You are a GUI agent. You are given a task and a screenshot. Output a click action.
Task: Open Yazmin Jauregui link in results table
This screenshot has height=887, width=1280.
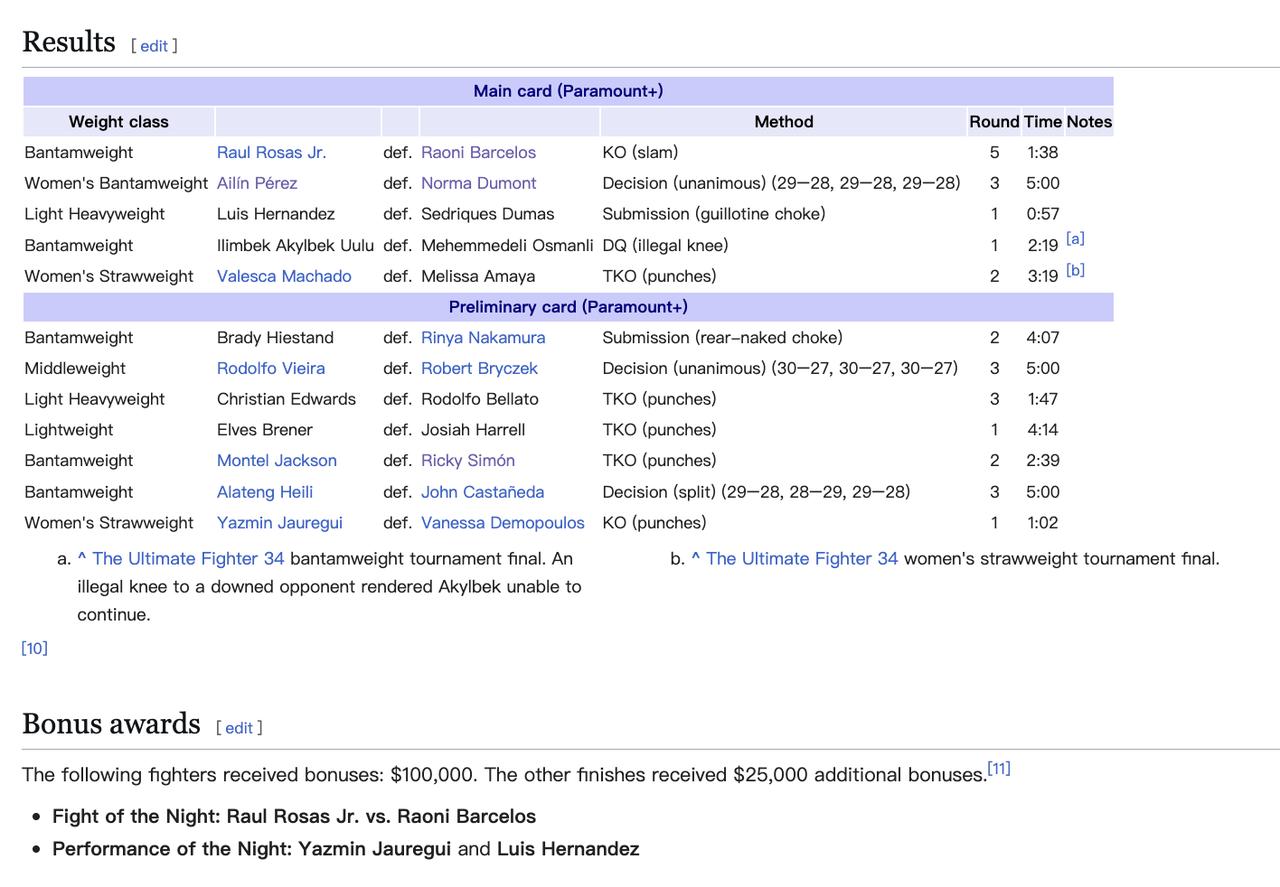tap(280, 523)
